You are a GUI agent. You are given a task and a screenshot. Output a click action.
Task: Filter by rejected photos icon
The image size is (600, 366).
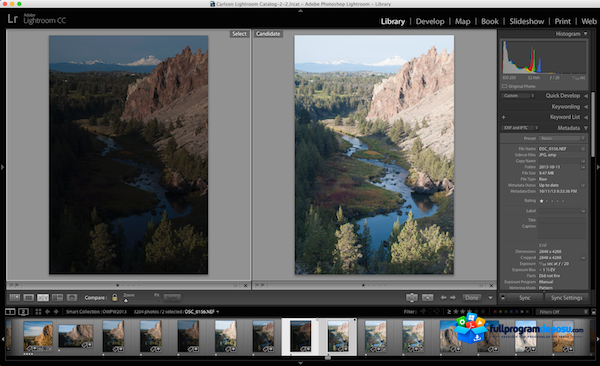coord(437,312)
